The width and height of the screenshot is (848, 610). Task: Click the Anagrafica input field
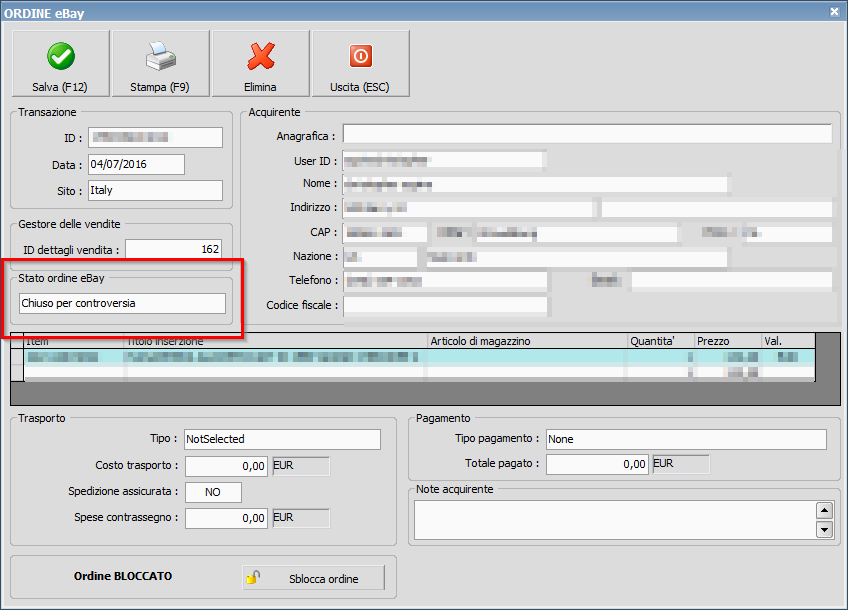(587, 134)
